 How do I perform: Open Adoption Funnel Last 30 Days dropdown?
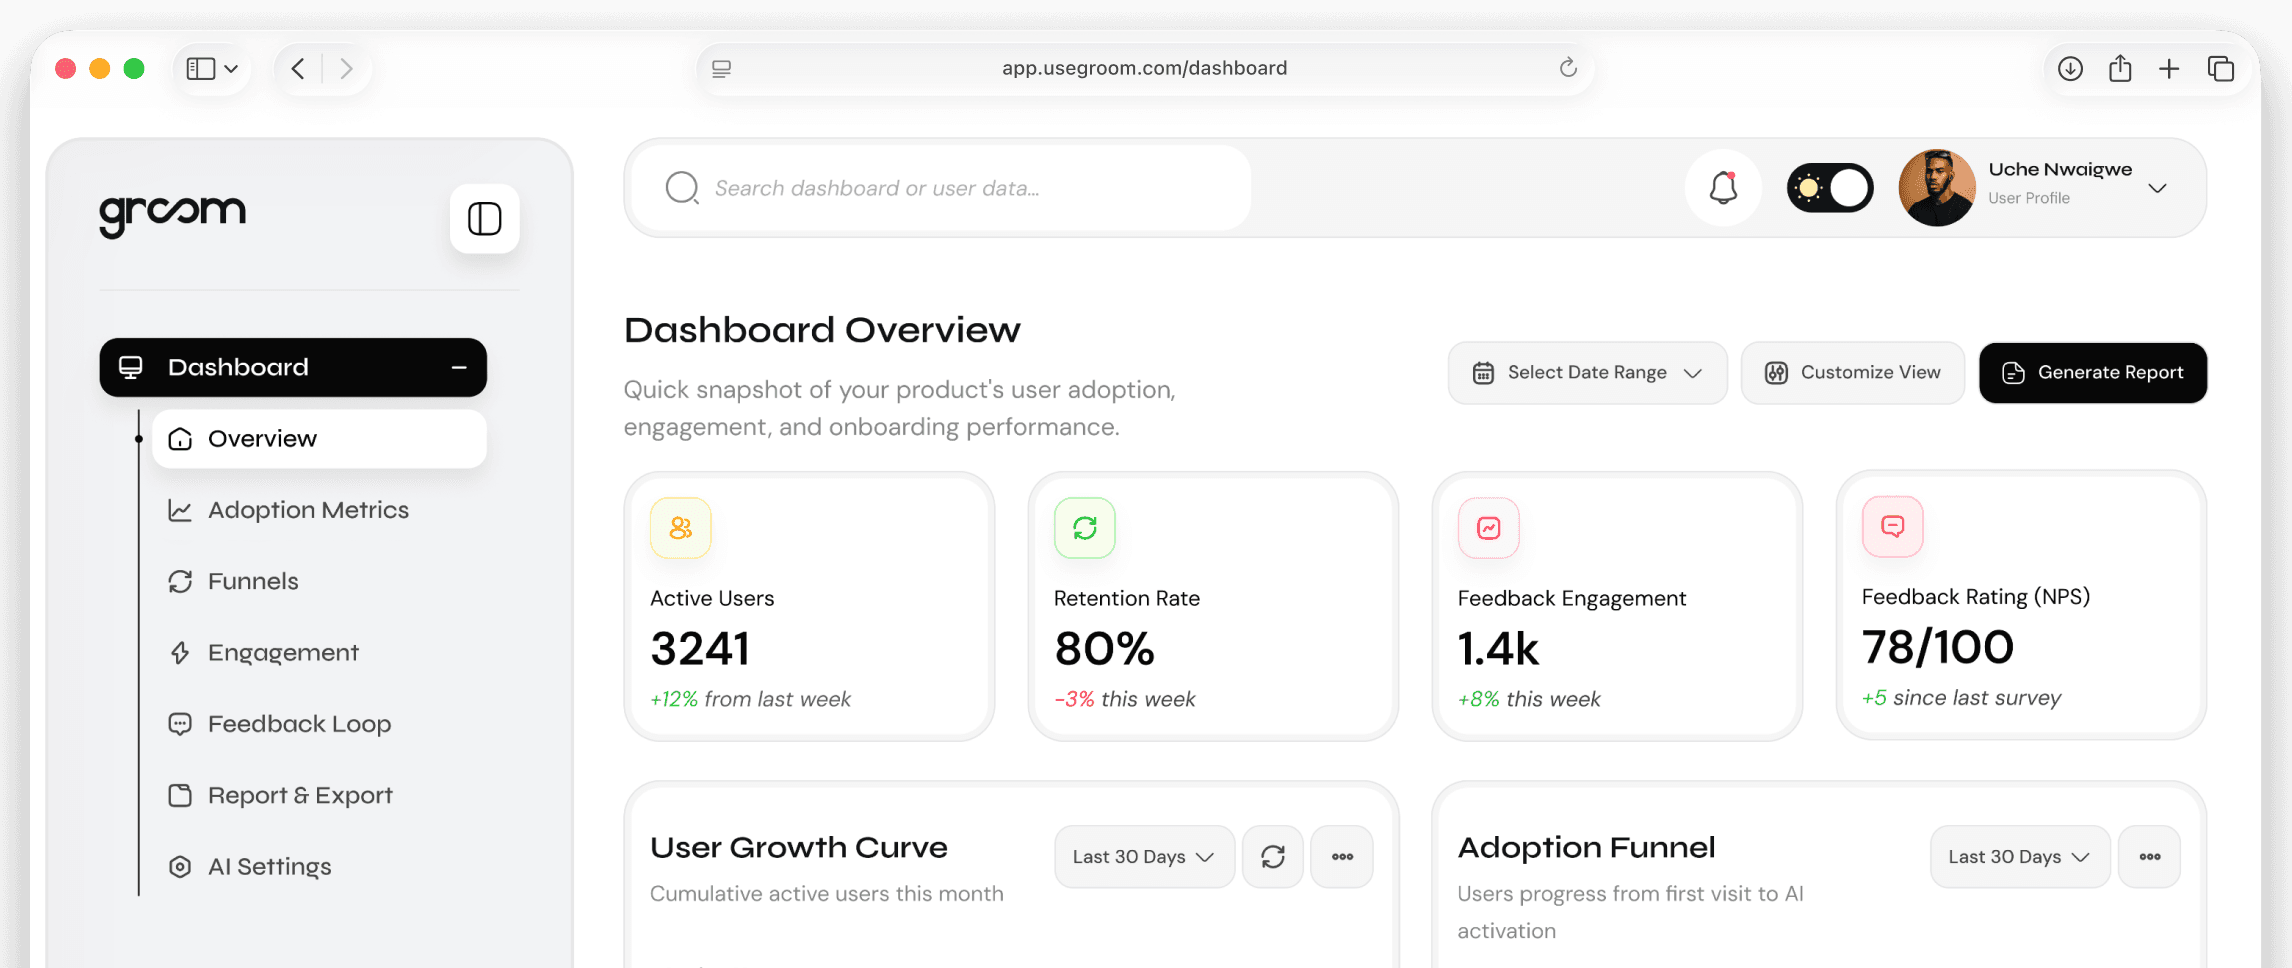[x=2020, y=857]
